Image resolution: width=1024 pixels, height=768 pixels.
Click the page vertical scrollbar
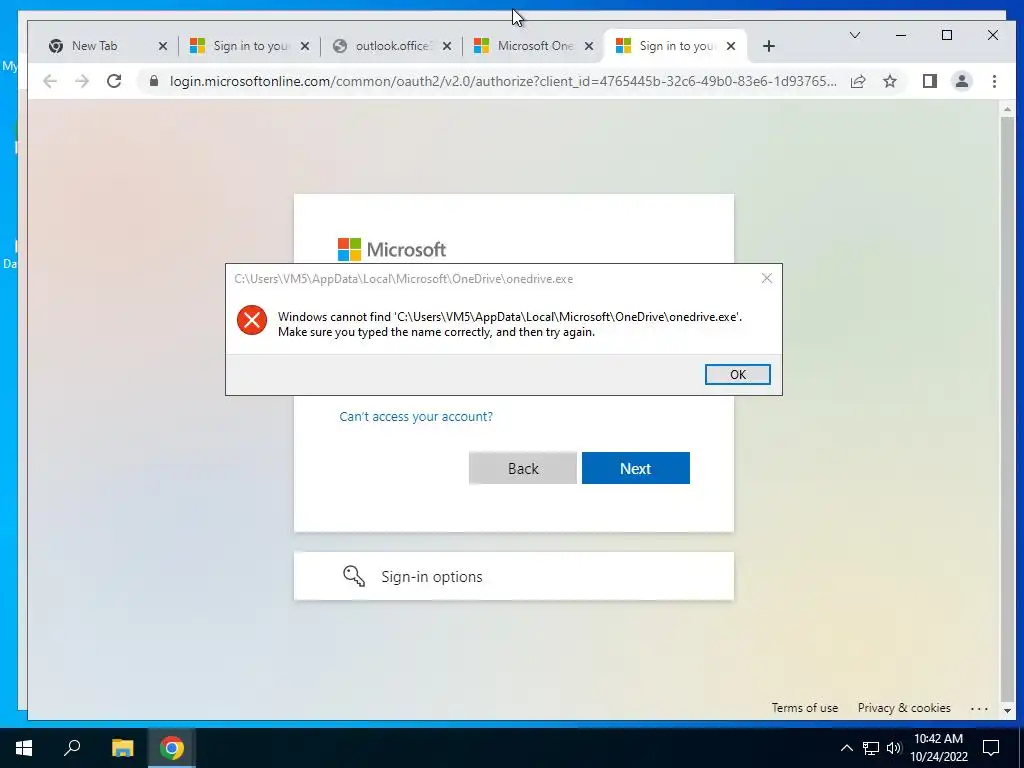click(x=1007, y=408)
